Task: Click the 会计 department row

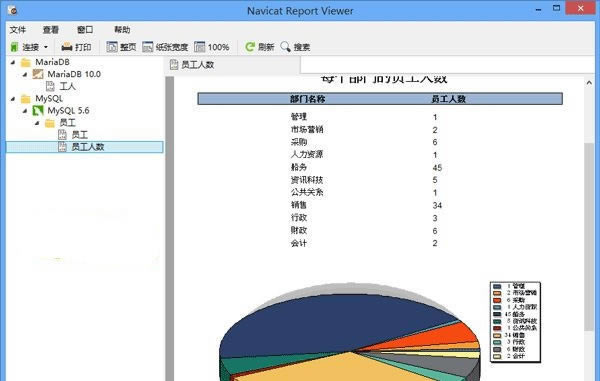Action: click(x=299, y=243)
